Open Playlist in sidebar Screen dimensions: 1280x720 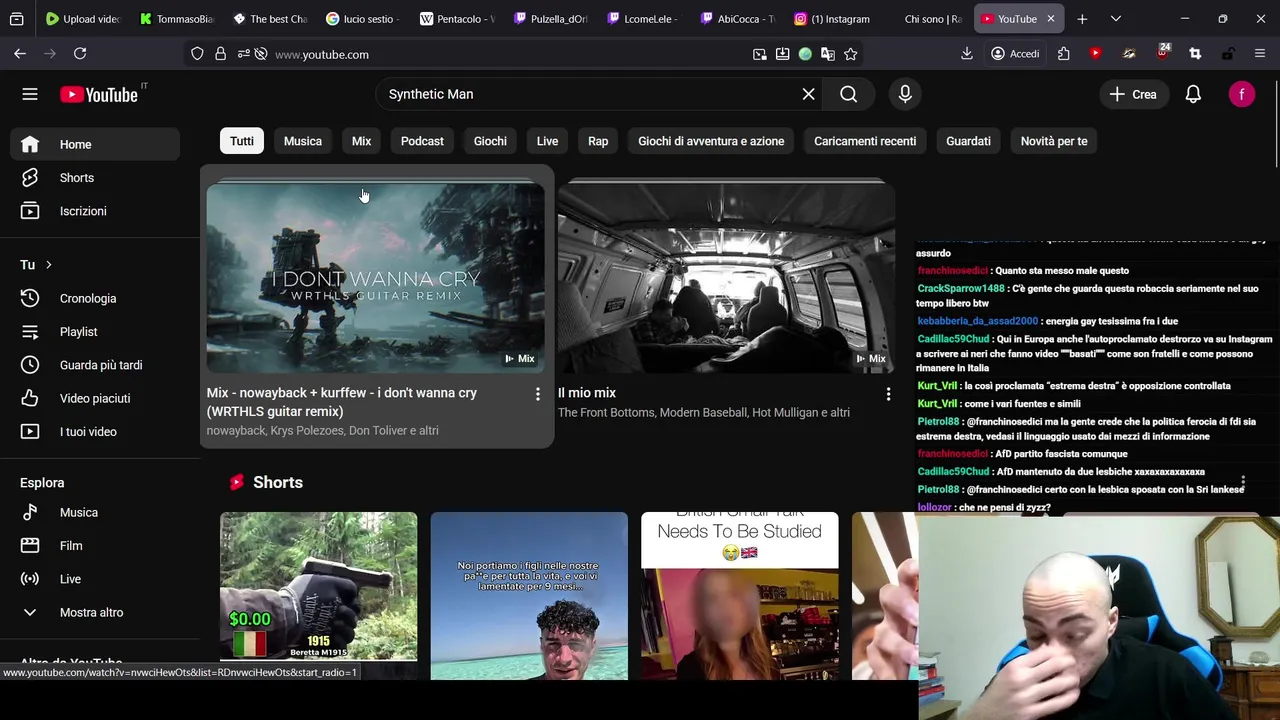(95, 332)
